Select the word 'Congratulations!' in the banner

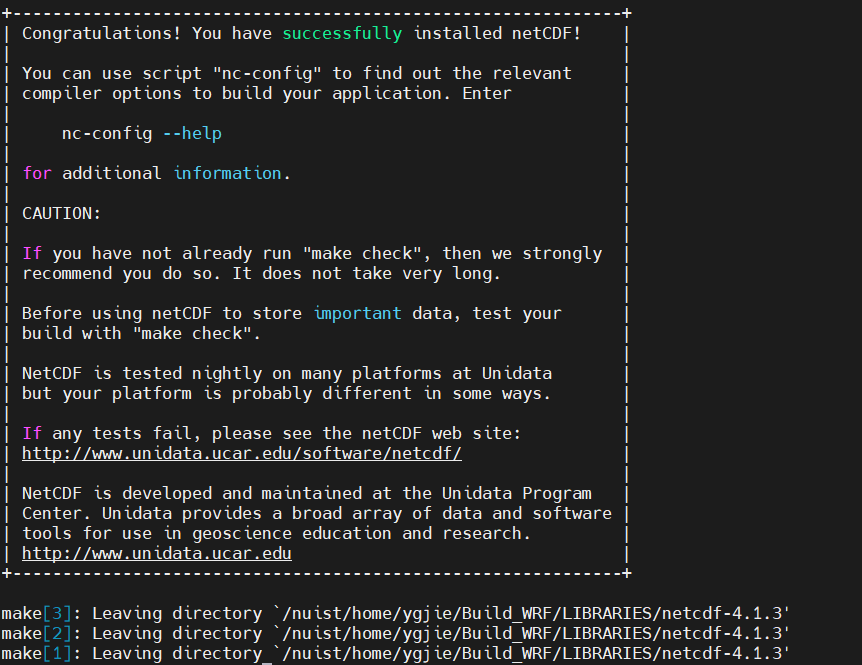pyautogui.click(x=94, y=33)
